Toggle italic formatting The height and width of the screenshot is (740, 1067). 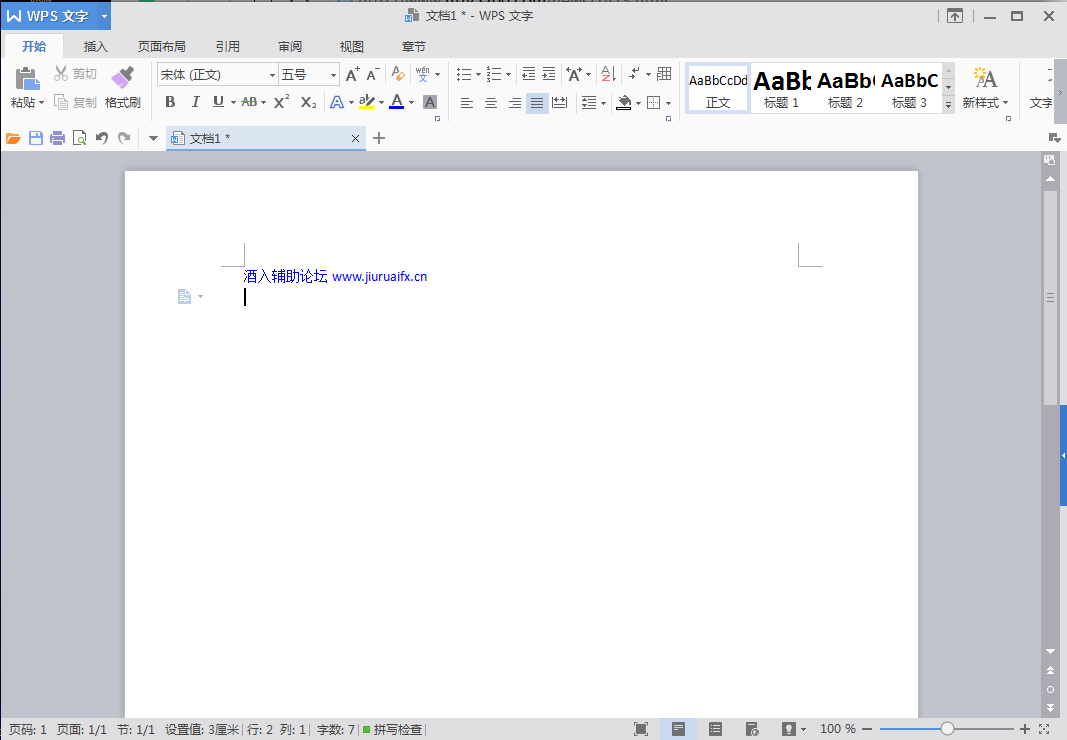[195, 102]
